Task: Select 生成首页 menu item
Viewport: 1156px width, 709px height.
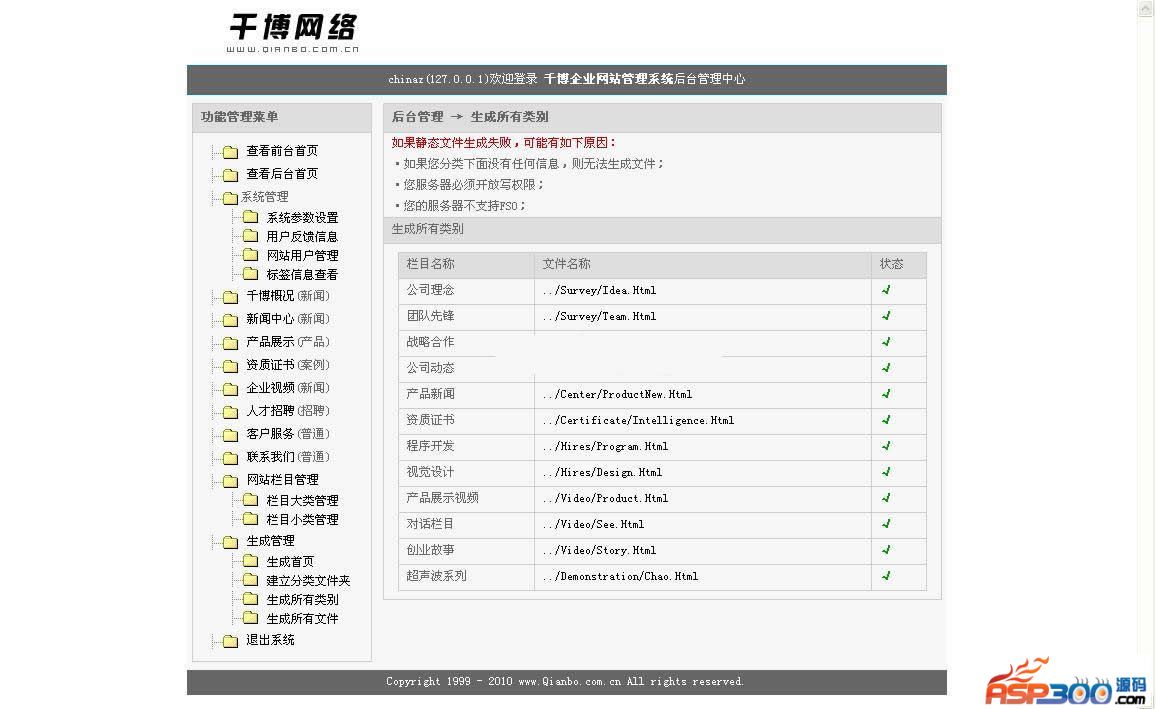Action: (290, 562)
